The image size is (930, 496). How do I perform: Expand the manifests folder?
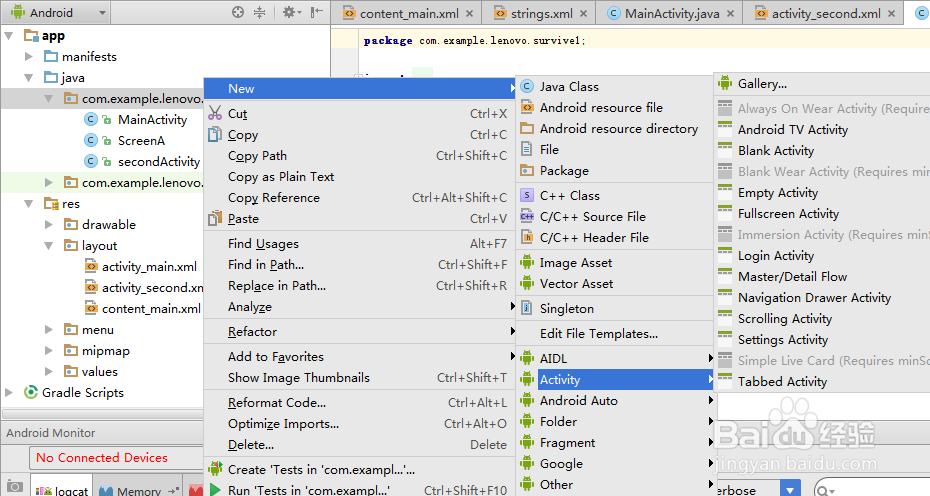[28, 56]
